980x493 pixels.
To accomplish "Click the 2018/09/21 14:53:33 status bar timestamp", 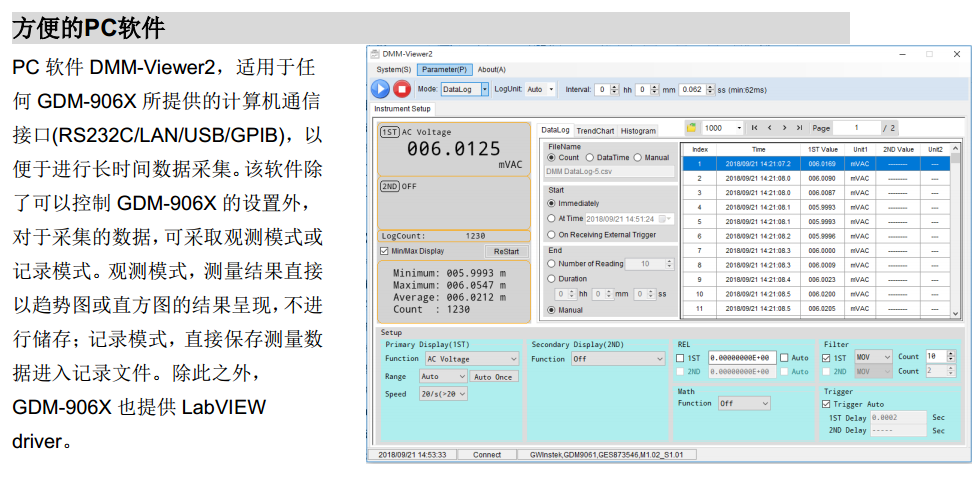I will coord(412,455).
